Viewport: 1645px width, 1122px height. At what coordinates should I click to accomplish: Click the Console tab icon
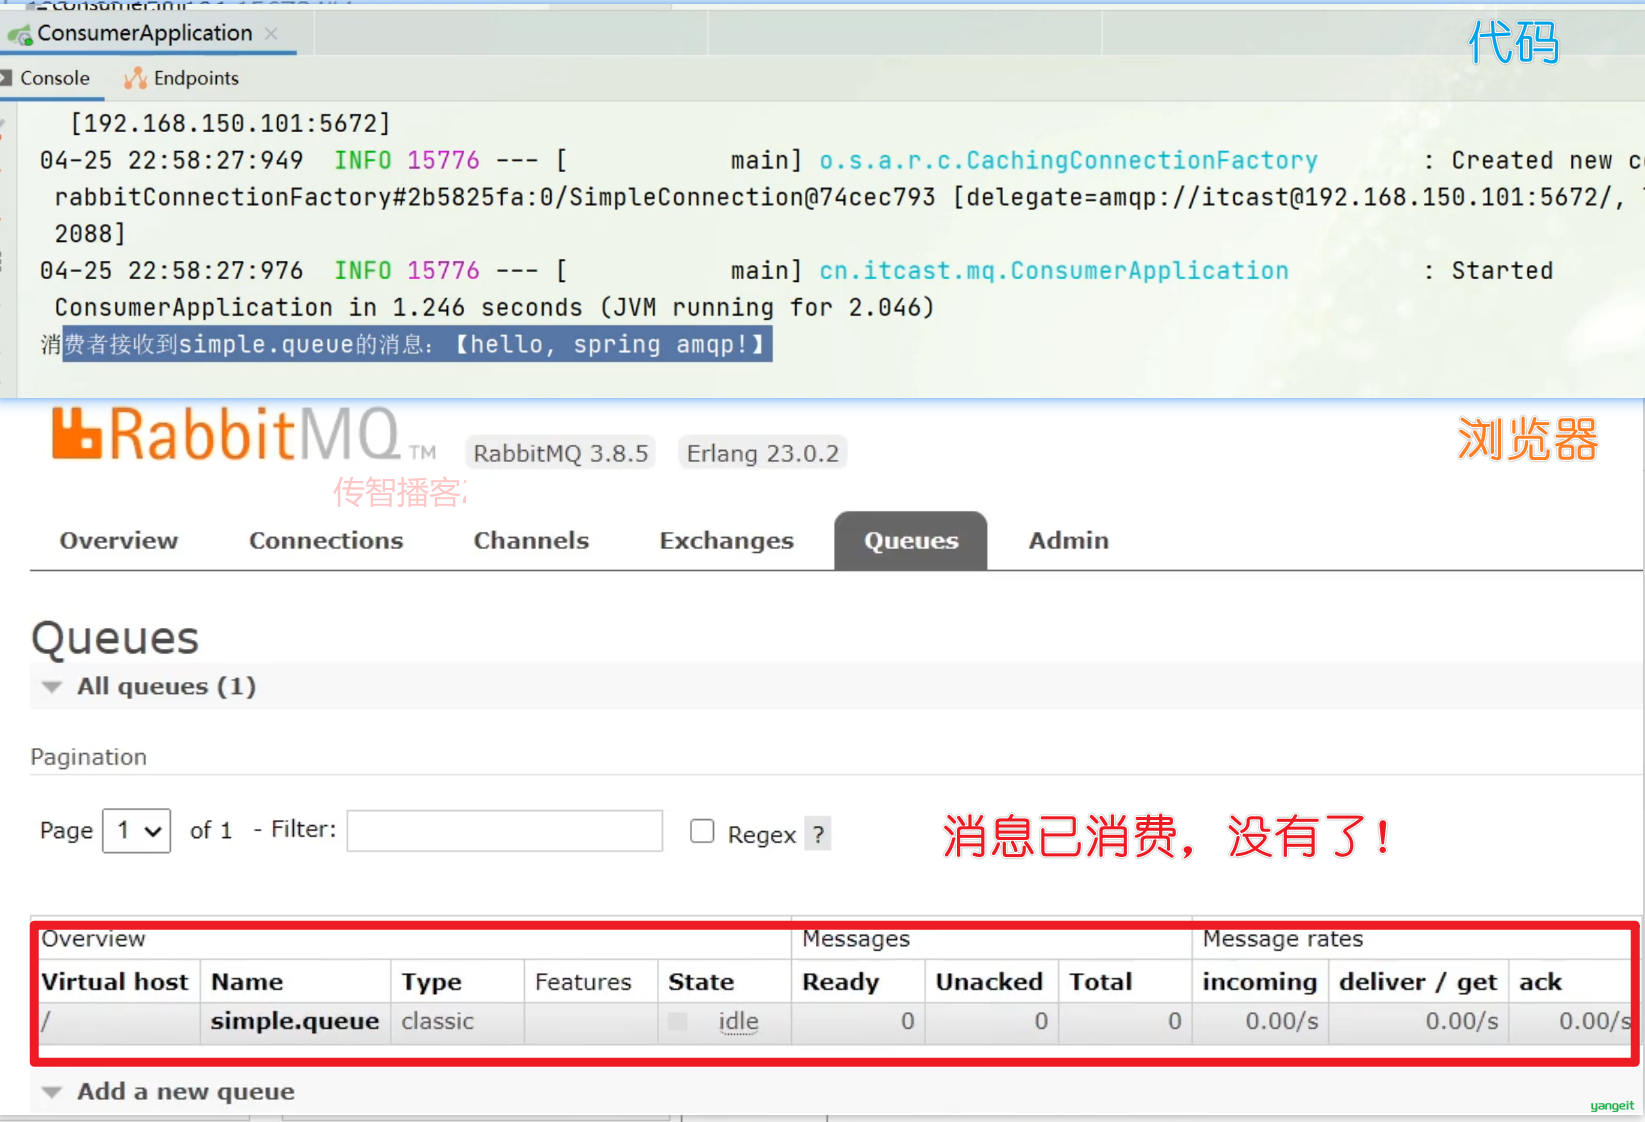pyautogui.click(x=6, y=78)
